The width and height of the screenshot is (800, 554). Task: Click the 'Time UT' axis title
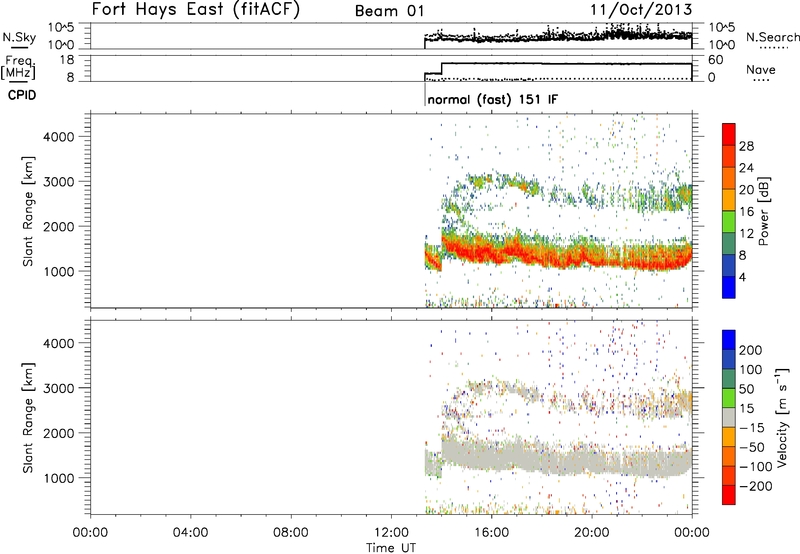391,547
